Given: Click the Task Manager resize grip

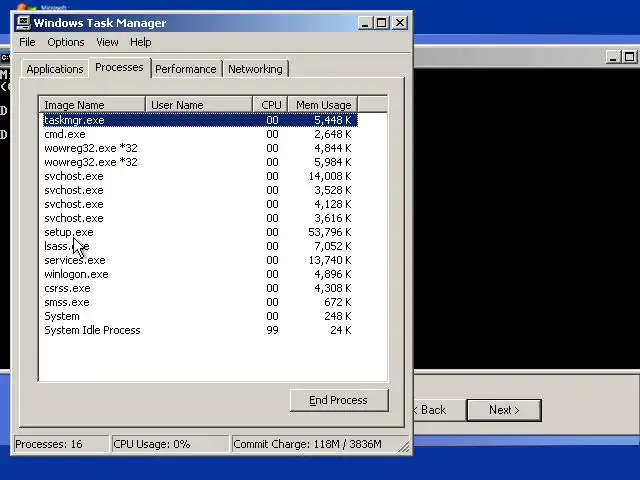Looking at the screenshot, I should 404,447.
